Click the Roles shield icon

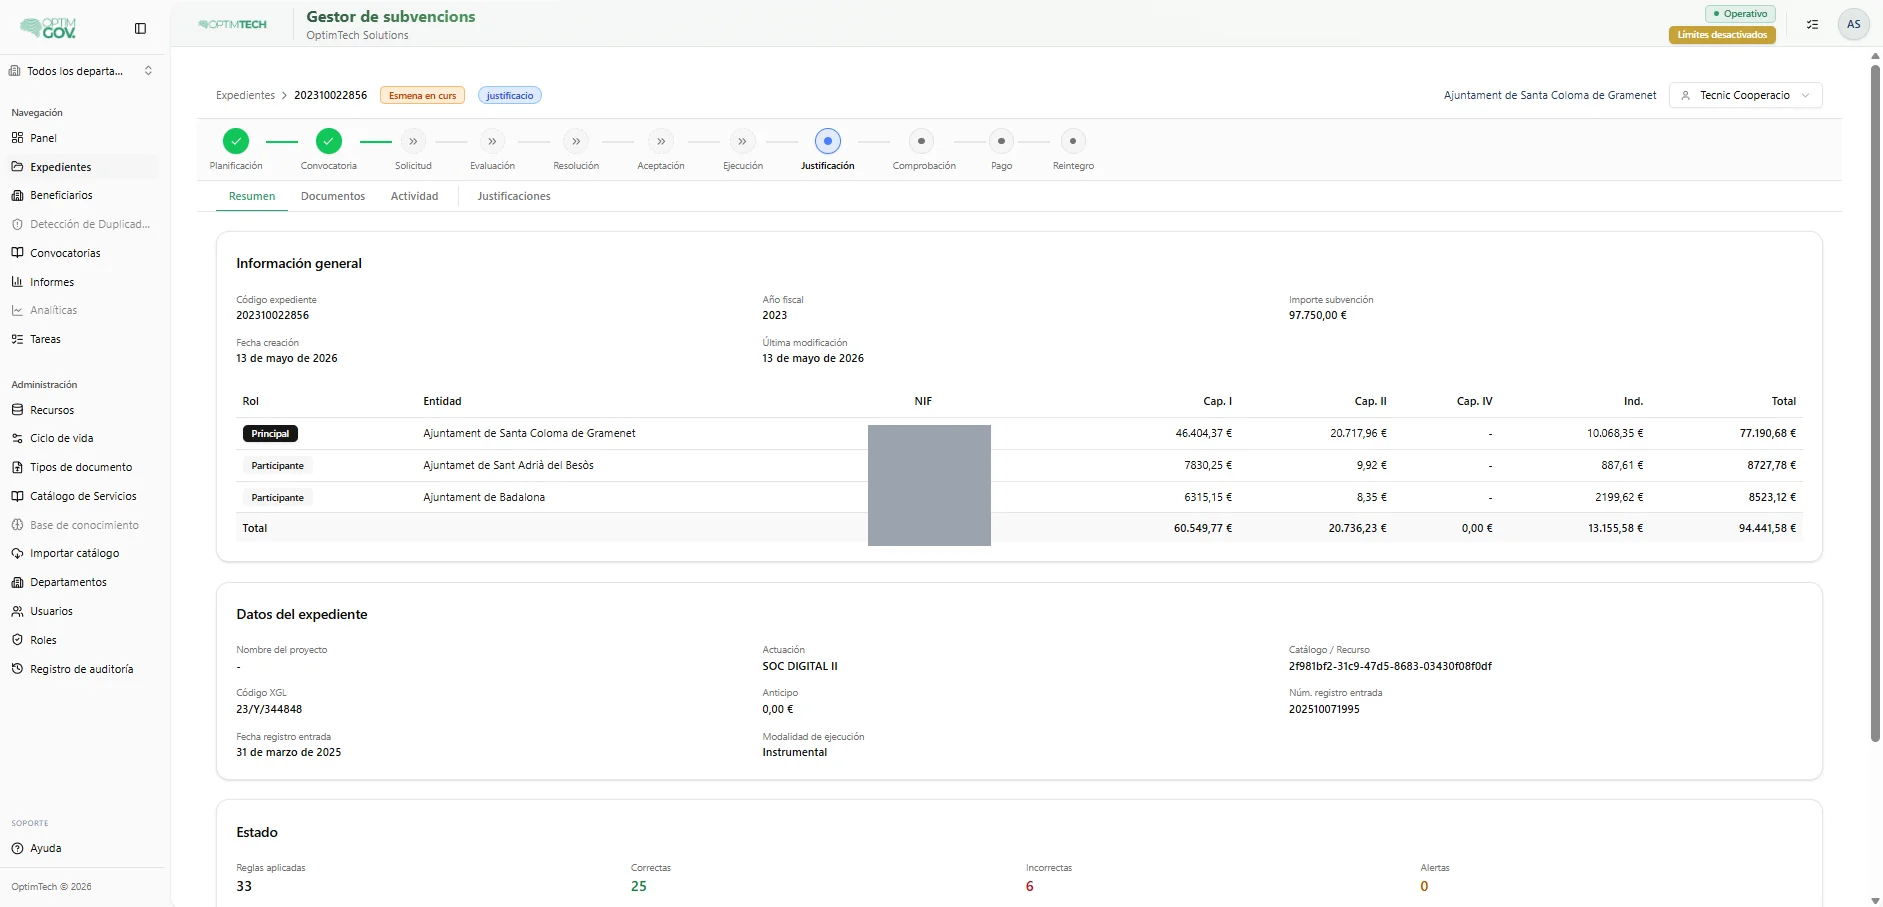(x=17, y=640)
